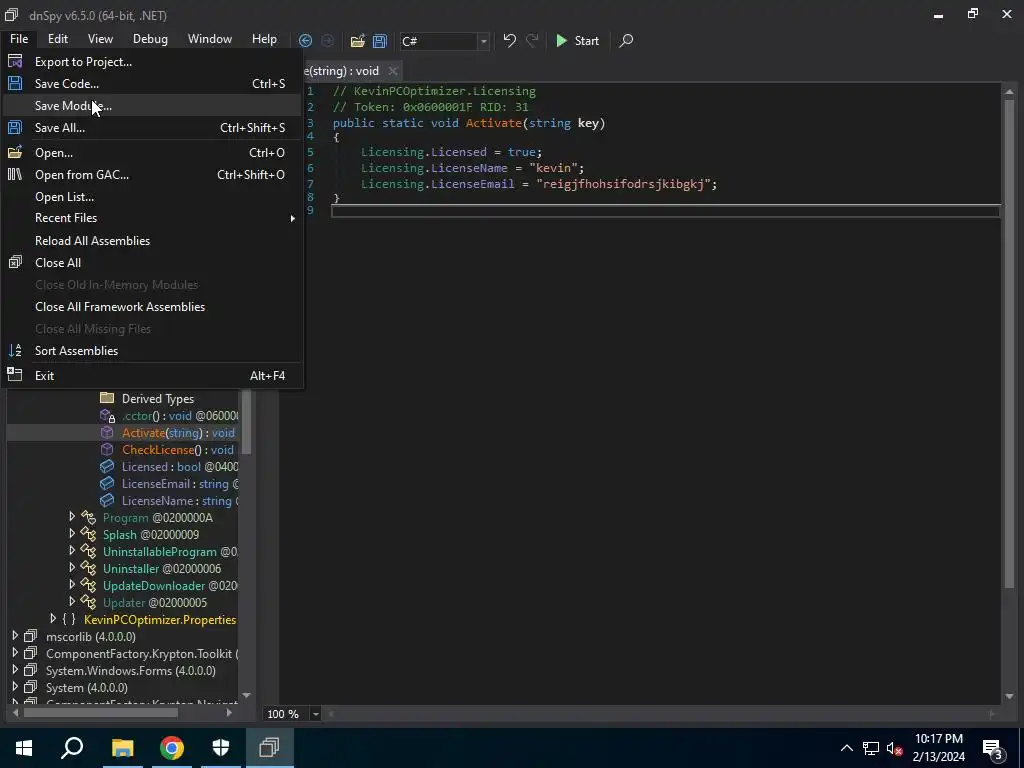The height and width of the screenshot is (768, 1024).
Task: Close the Activate(string) : void tab
Action: click(x=392, y=71)
